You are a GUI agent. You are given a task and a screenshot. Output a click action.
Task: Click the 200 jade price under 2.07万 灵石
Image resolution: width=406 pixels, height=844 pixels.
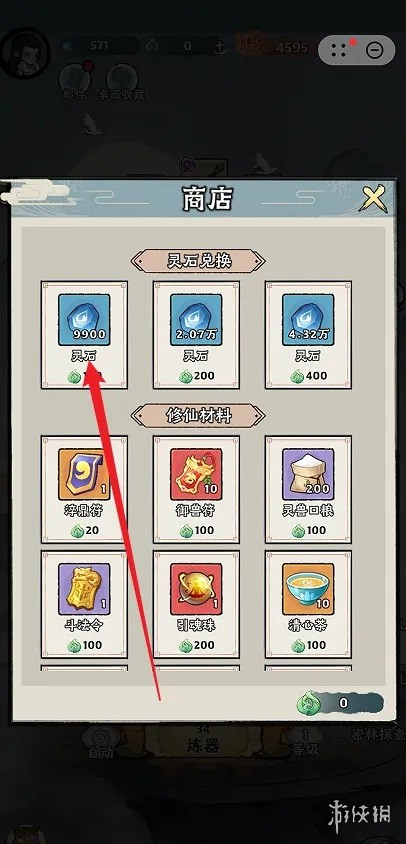click(x=197, y=376)
